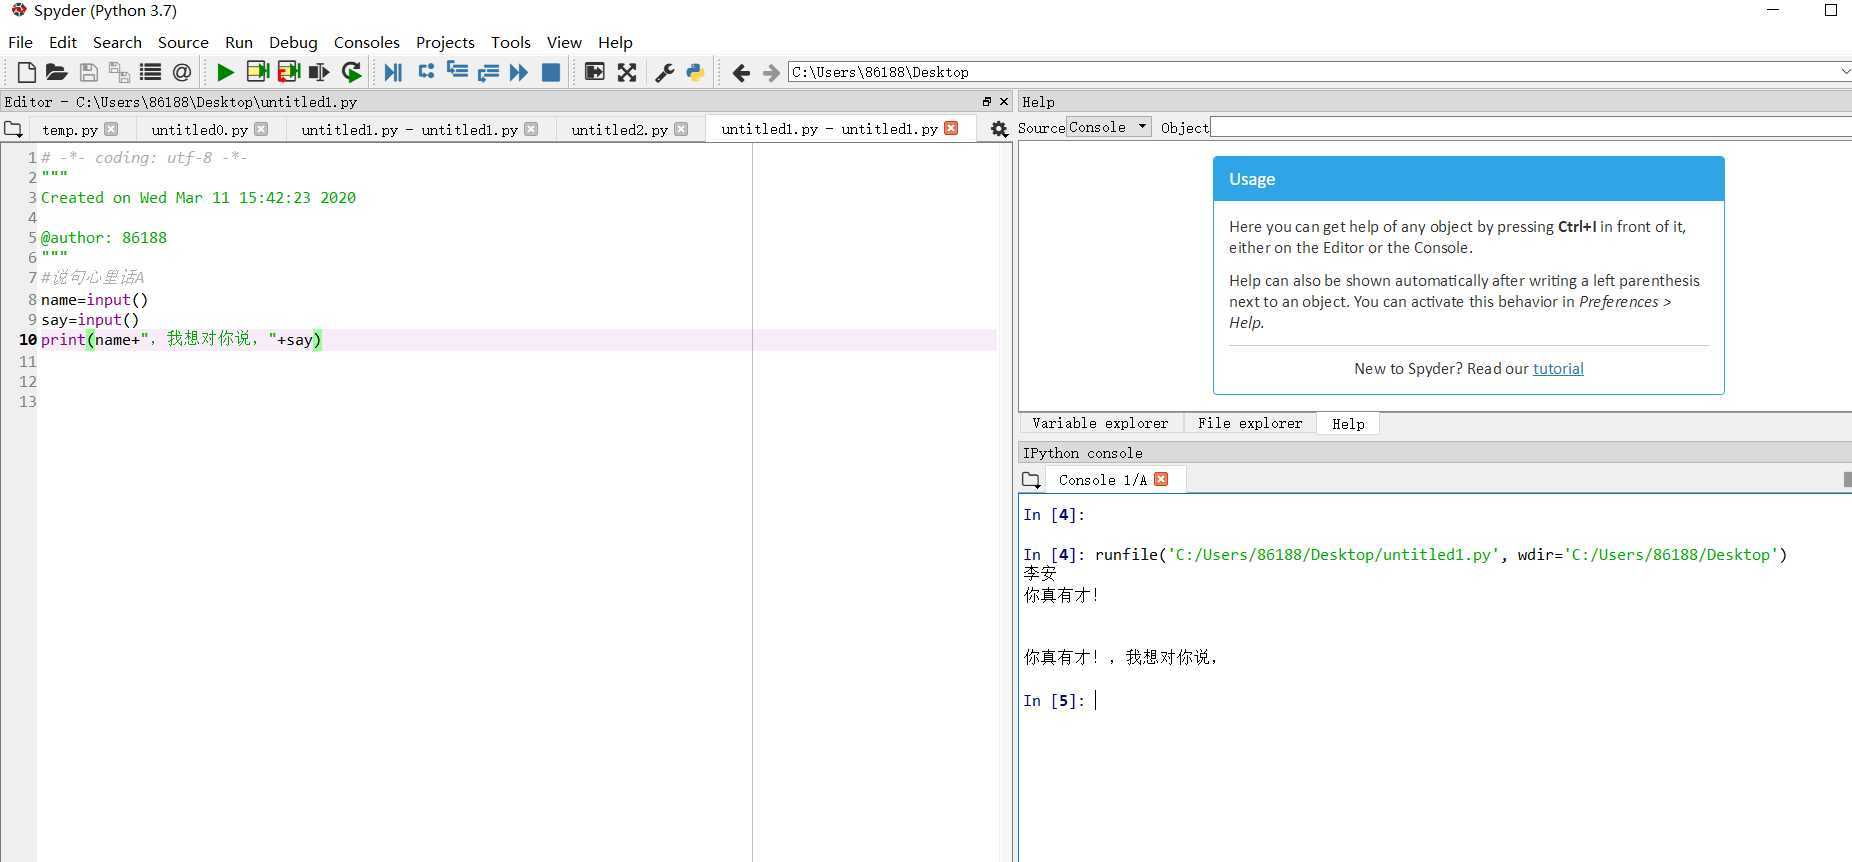Create a new file from the toolbar
The width and height of the screenshot is (1852, 862).
[x=27, y=72]
